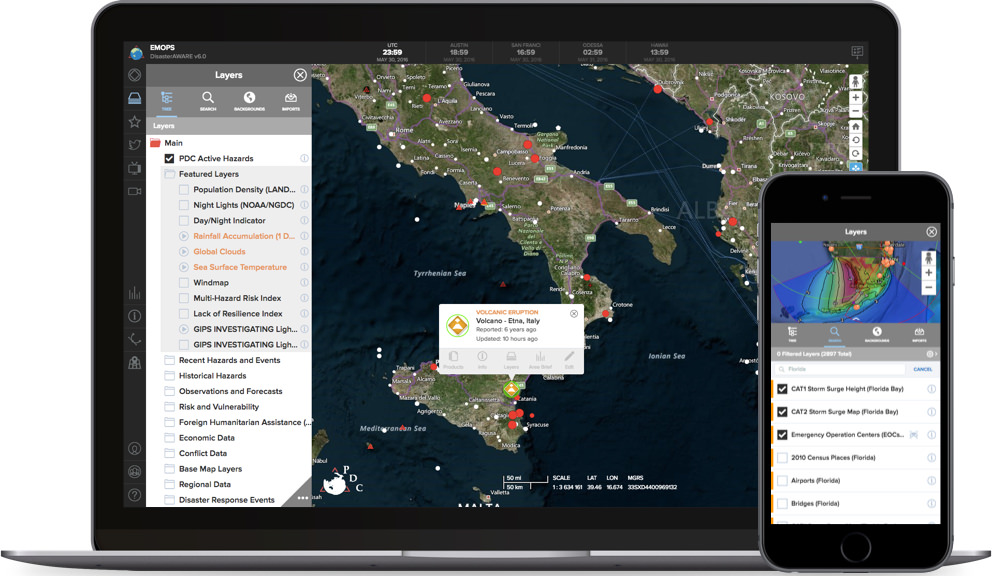Toggle play icon for Sea Surface Temperature
The height and width of the screenshot is (576, 992).
(x=183, y=267)
